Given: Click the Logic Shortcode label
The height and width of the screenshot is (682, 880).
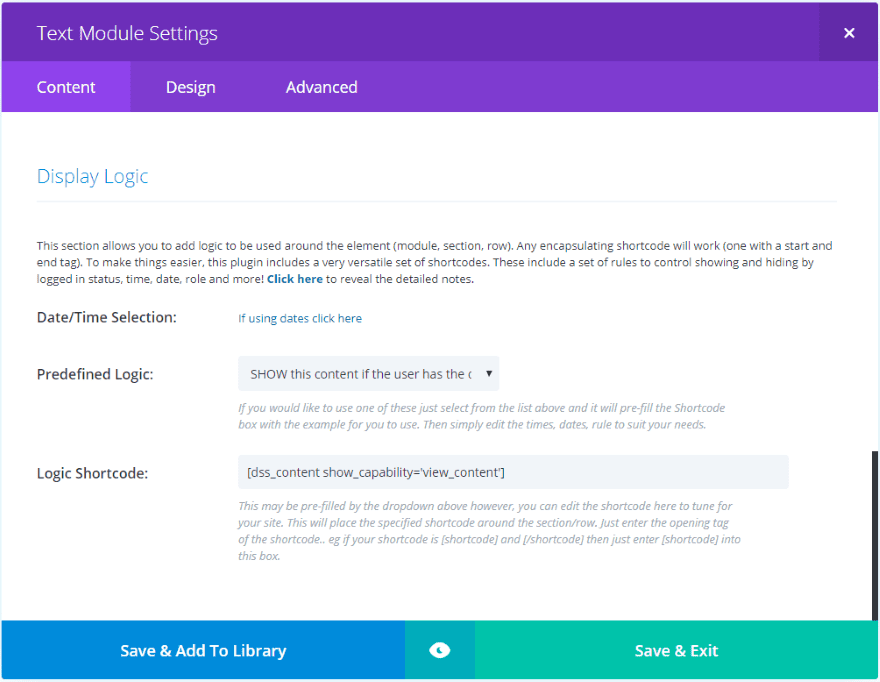Looking at the screenshot, I should coord(92,473).
